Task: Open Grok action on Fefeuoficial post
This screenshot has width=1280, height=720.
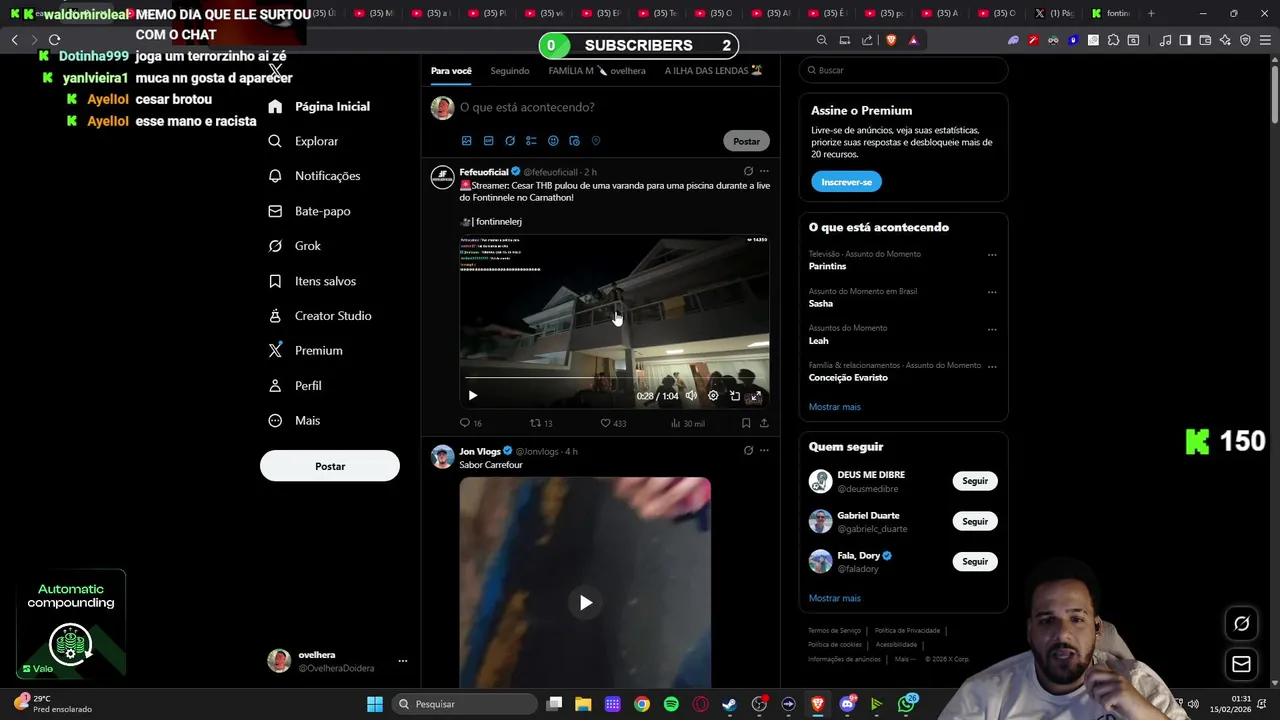Action: click(x=748, y=171)
